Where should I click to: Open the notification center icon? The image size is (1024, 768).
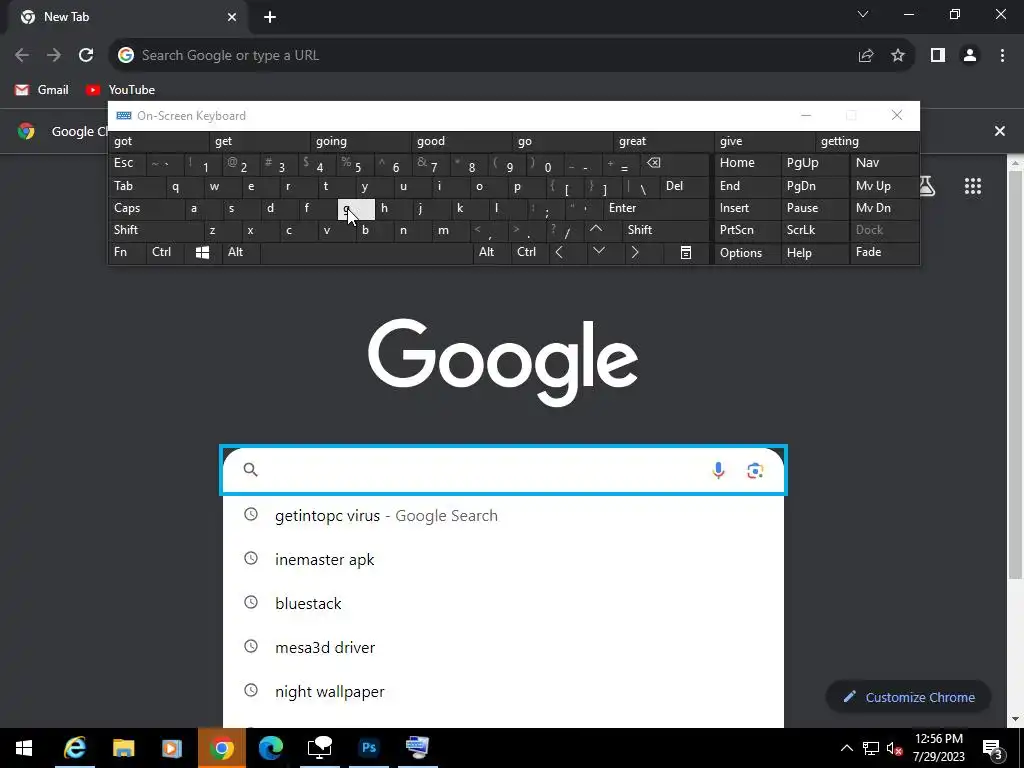click(993, 748)
